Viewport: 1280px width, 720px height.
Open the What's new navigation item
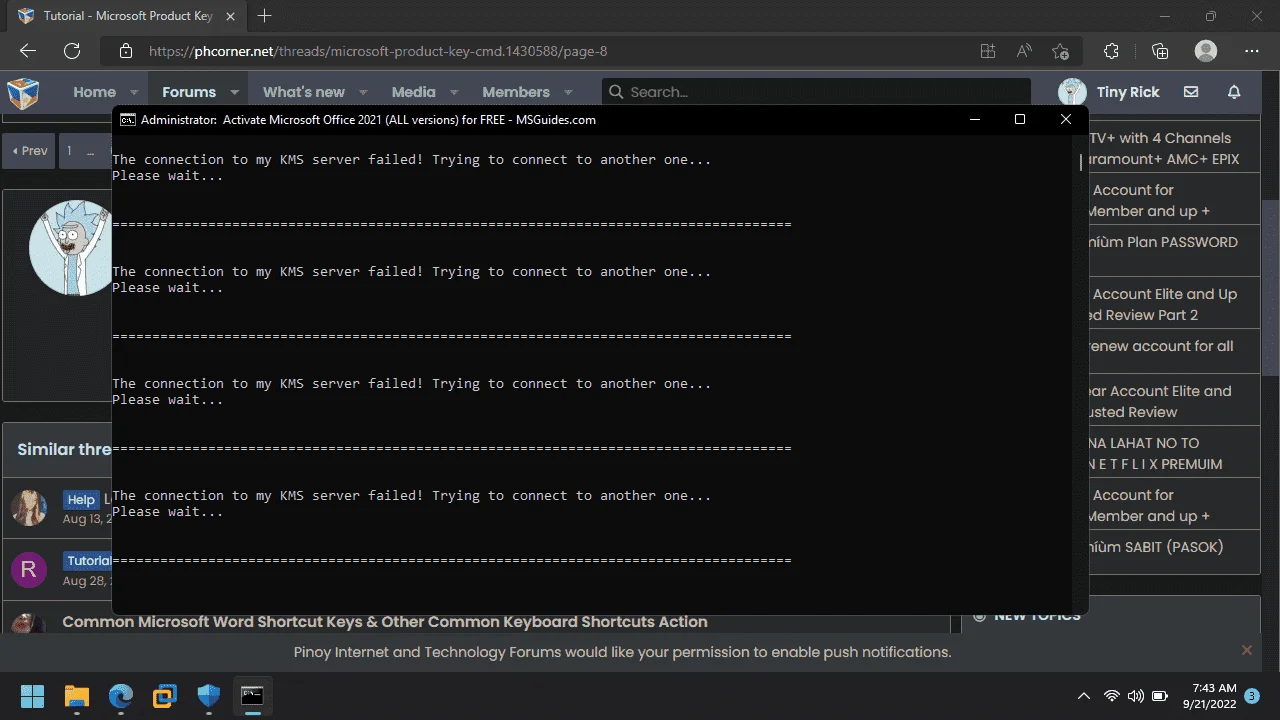click(x=304, y=92)
